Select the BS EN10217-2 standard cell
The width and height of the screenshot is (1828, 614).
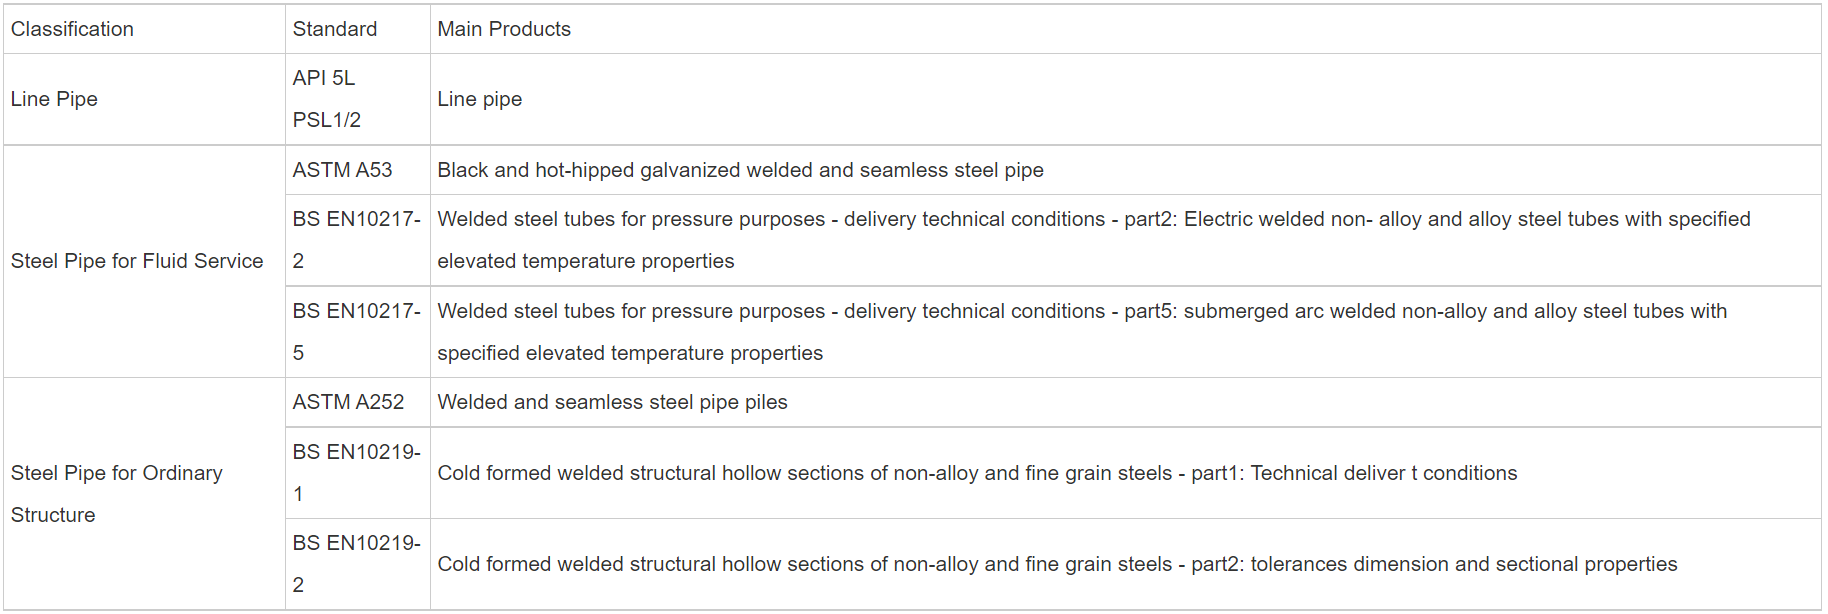click(356, 240)
